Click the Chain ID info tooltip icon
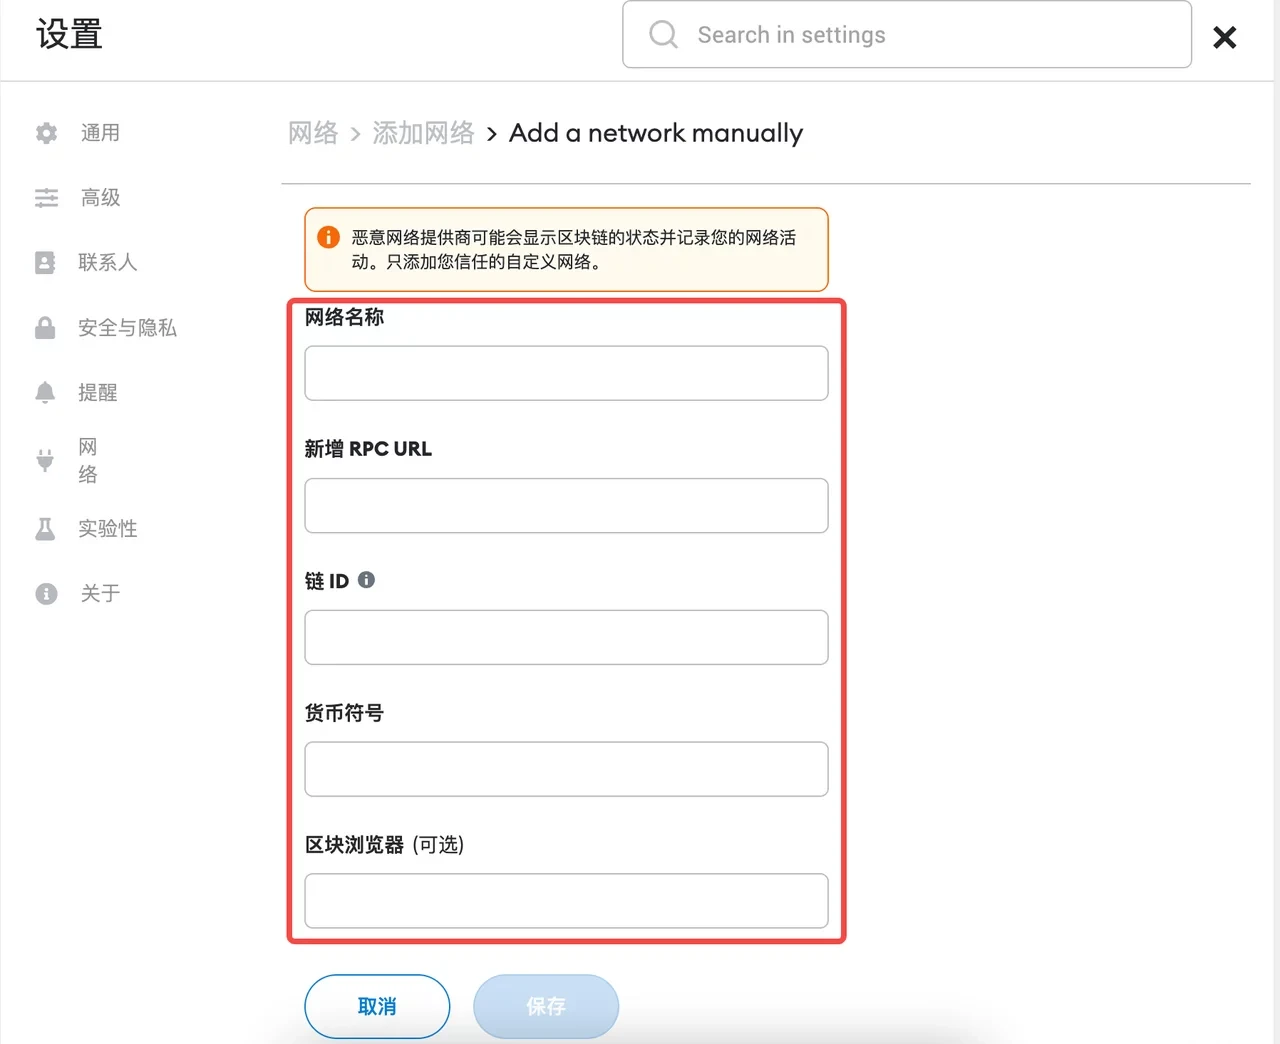 click(x=366, y=580)
